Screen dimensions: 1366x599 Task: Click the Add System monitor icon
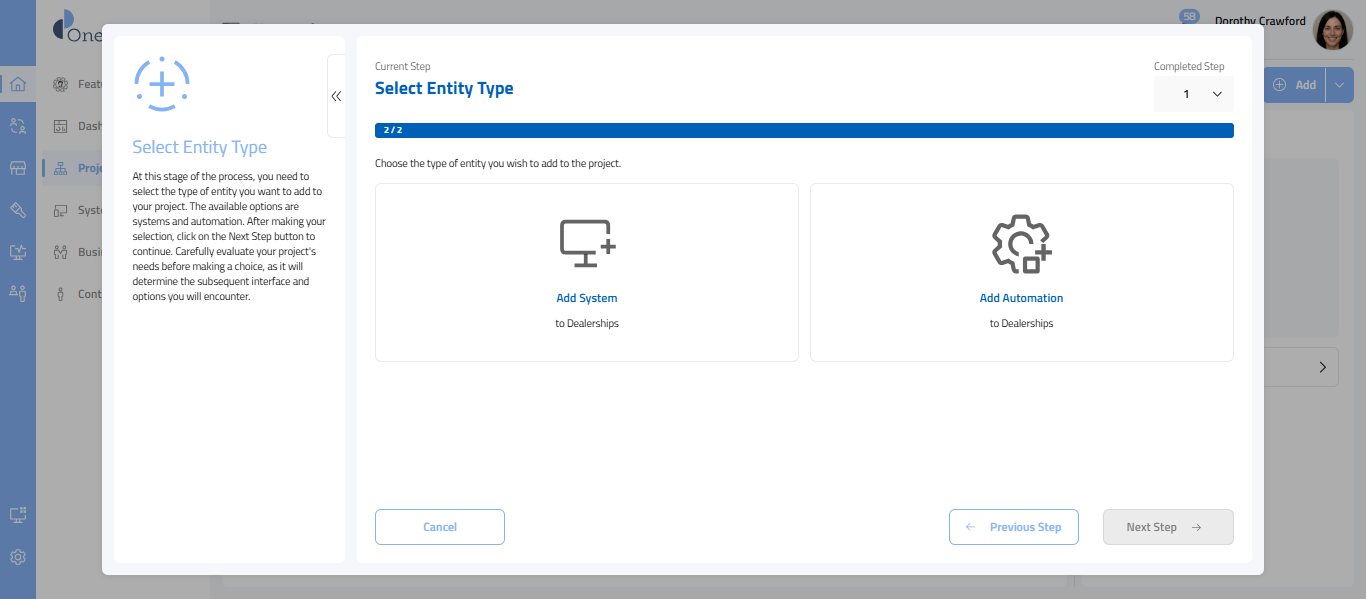[586, 243]
